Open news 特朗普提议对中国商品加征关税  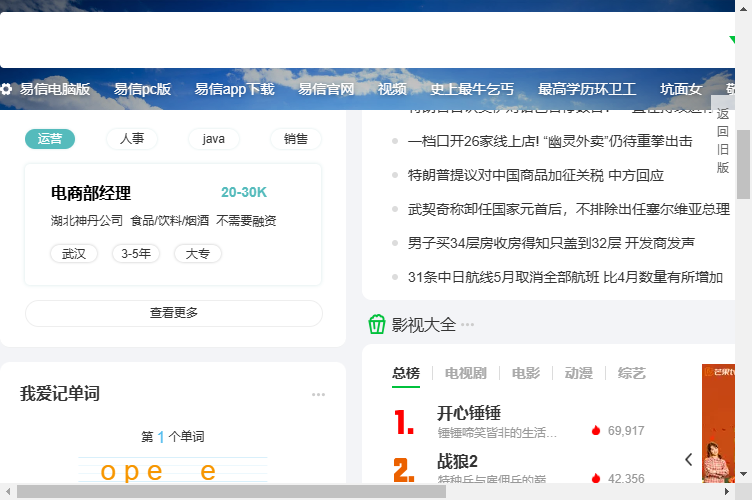pyautogui.click(x=536, y=175)
